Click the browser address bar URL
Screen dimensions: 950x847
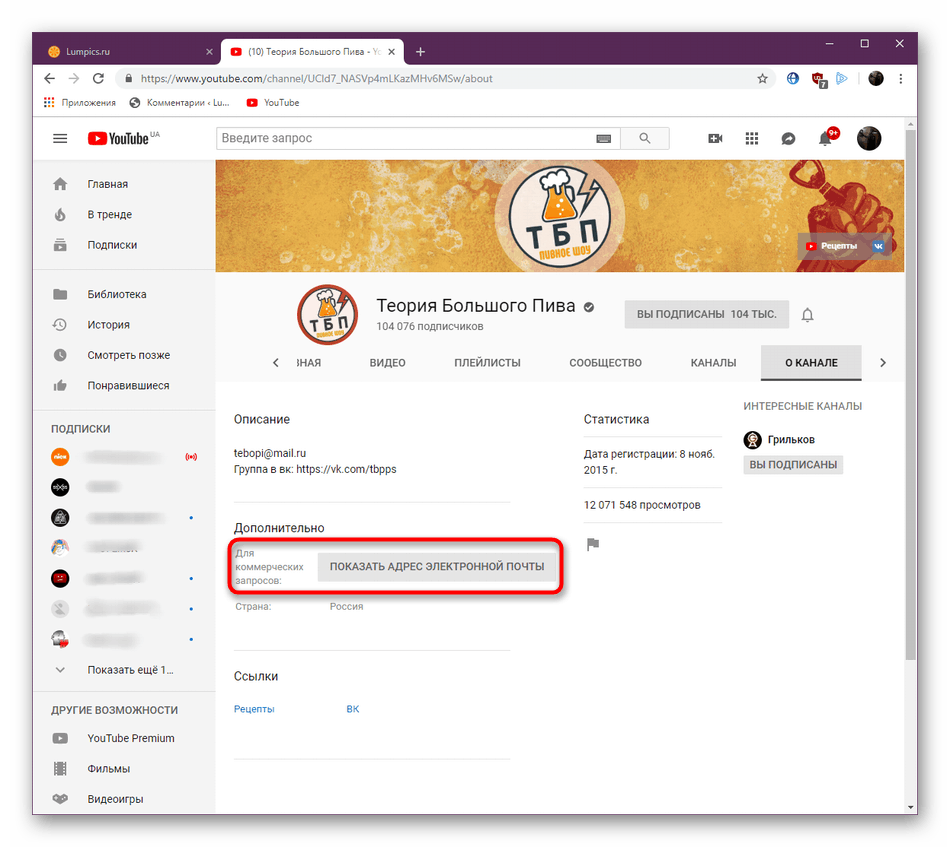317,79
